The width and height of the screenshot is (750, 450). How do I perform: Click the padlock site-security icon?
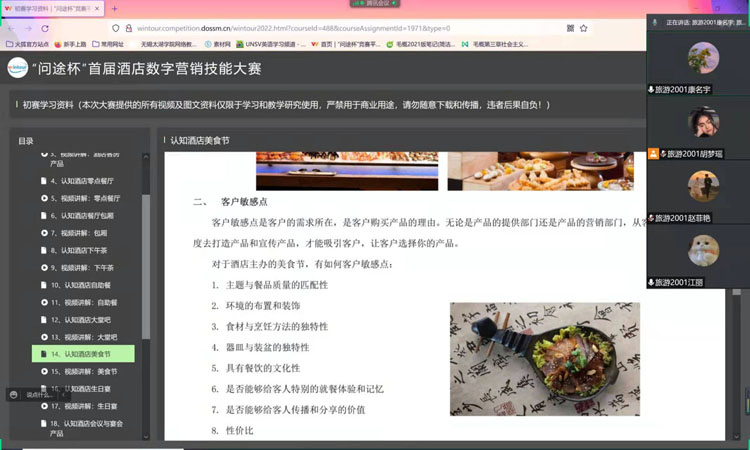point(129,28)
